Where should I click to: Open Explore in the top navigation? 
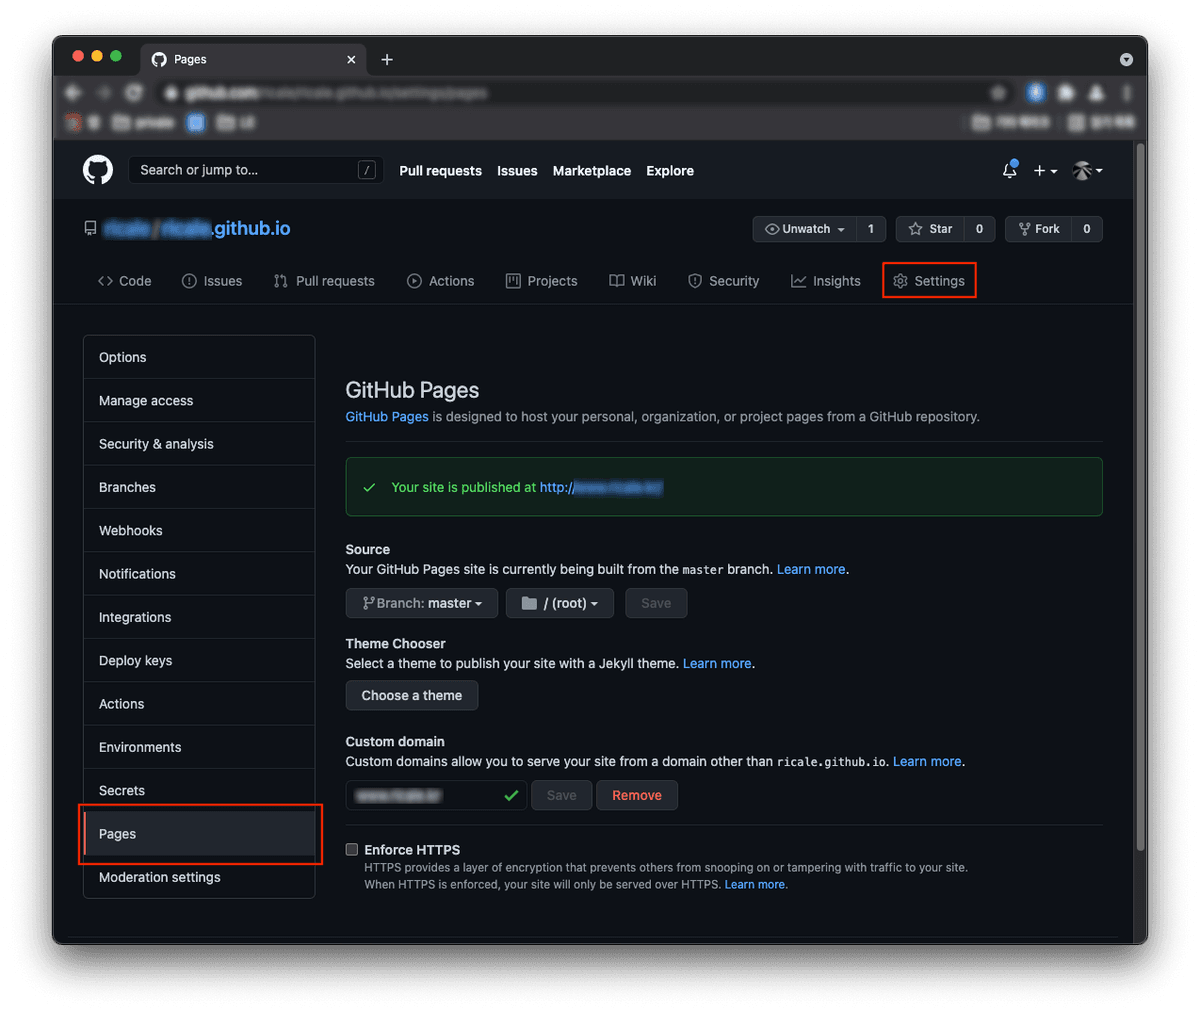(x=670, y=171)
